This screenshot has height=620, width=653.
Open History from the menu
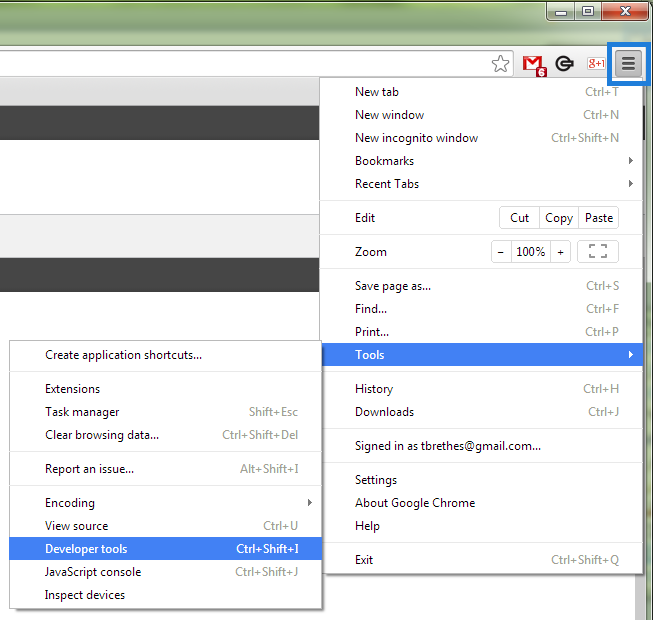[481, 388]
